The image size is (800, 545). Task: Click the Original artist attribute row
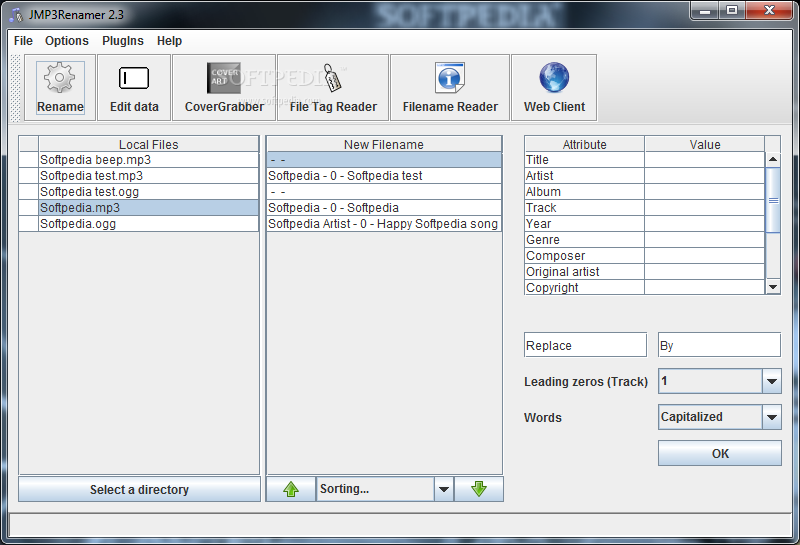click(644, 271)
